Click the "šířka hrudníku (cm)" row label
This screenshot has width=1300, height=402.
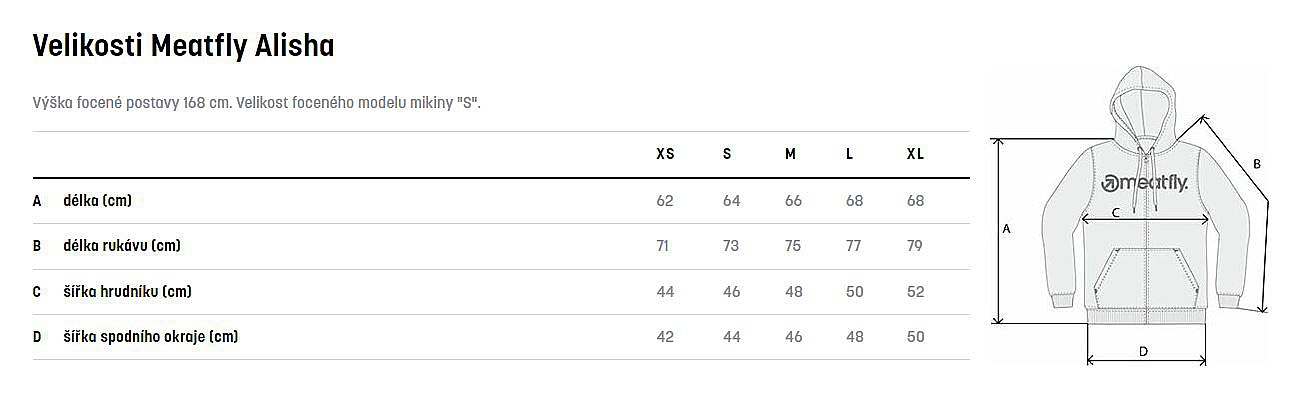(x=127, y=292)
